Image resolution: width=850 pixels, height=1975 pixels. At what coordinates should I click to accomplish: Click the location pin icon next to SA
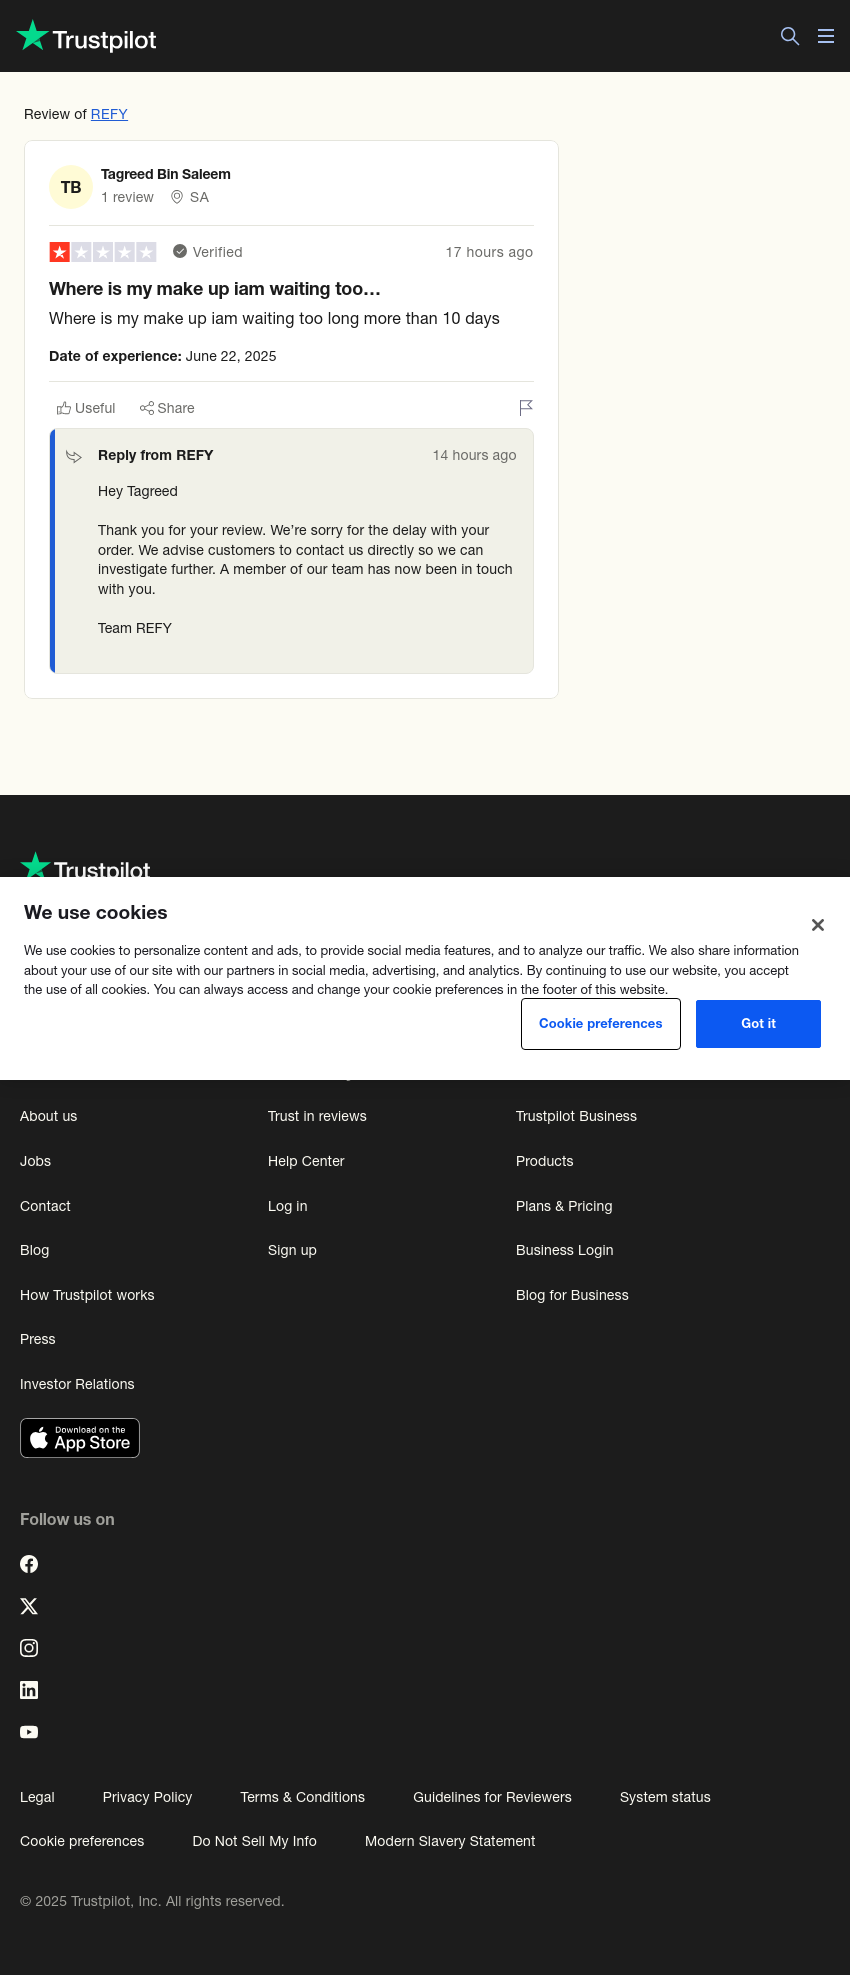click(x=177, y=197)
